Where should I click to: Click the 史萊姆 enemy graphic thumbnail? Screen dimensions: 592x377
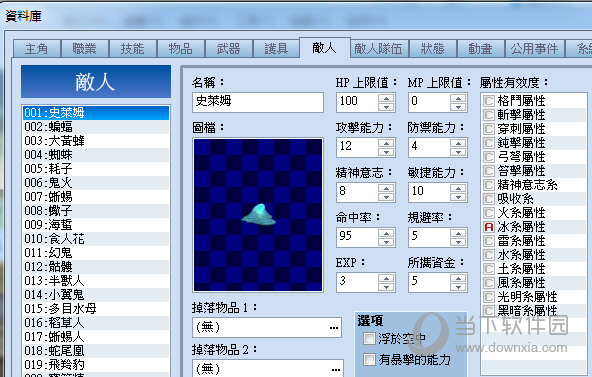pyautogui.click(x=258, y=215)
